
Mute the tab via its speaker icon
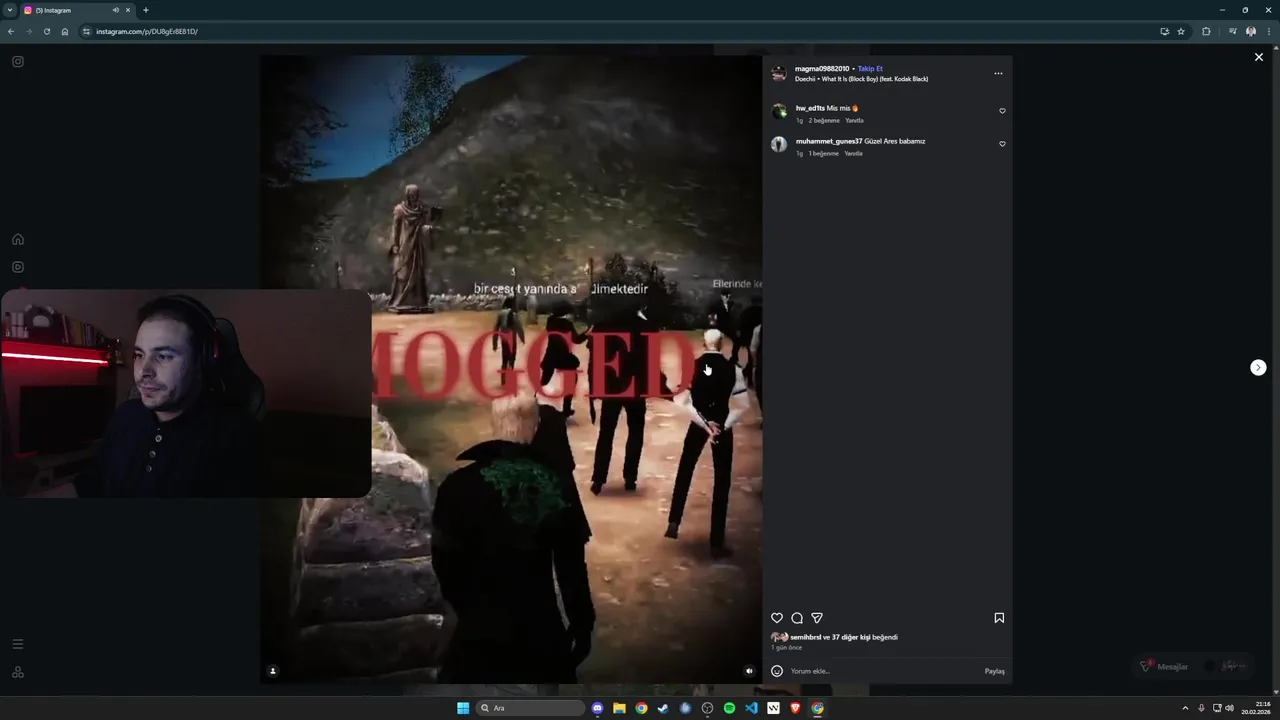click(116, 10)
